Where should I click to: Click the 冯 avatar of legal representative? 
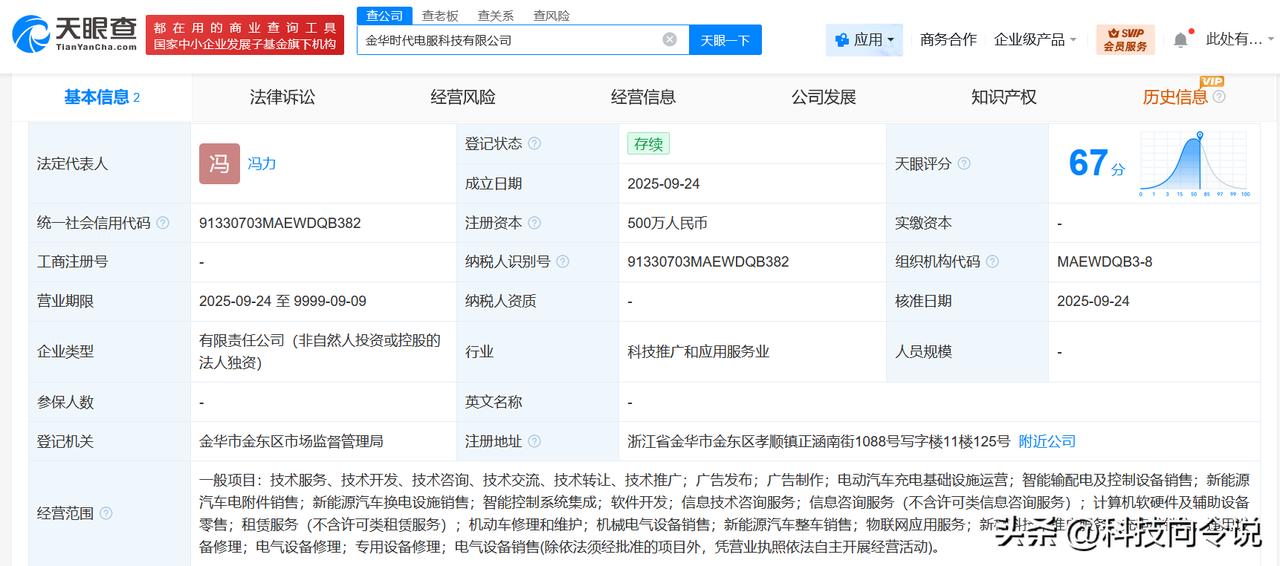[219, 163]
